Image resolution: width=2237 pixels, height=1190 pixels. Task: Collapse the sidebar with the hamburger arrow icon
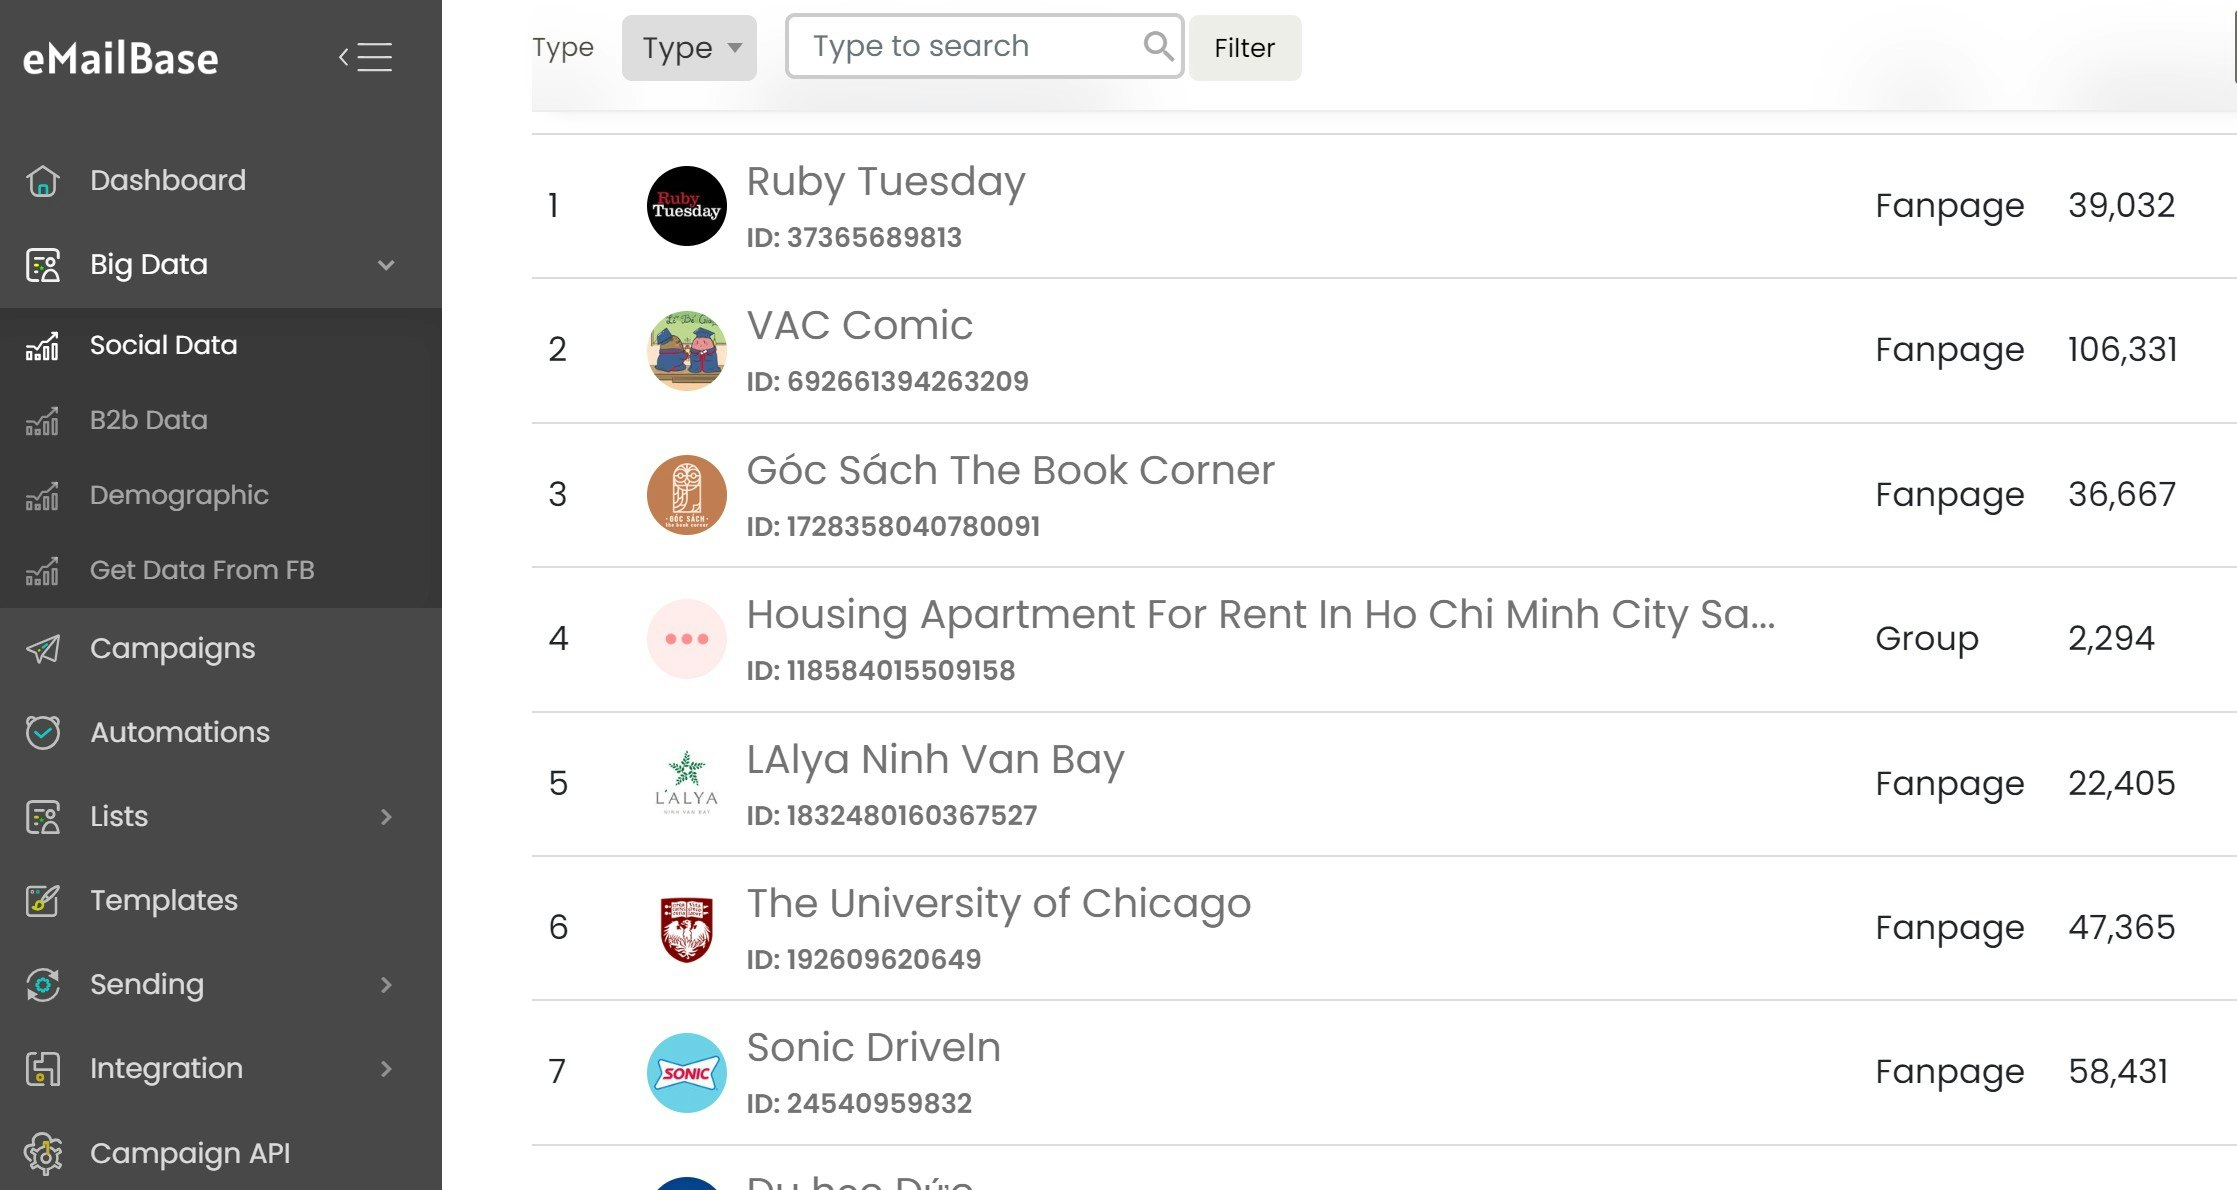(x=365, y=57)
